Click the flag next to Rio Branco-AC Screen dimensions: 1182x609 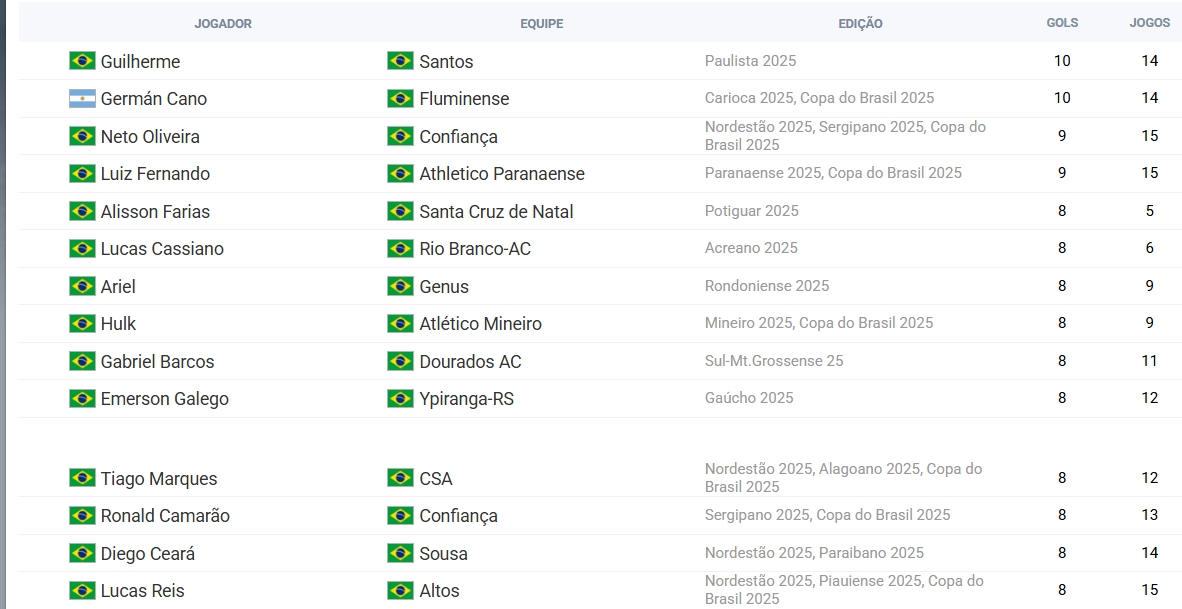(x=400, y=249)
